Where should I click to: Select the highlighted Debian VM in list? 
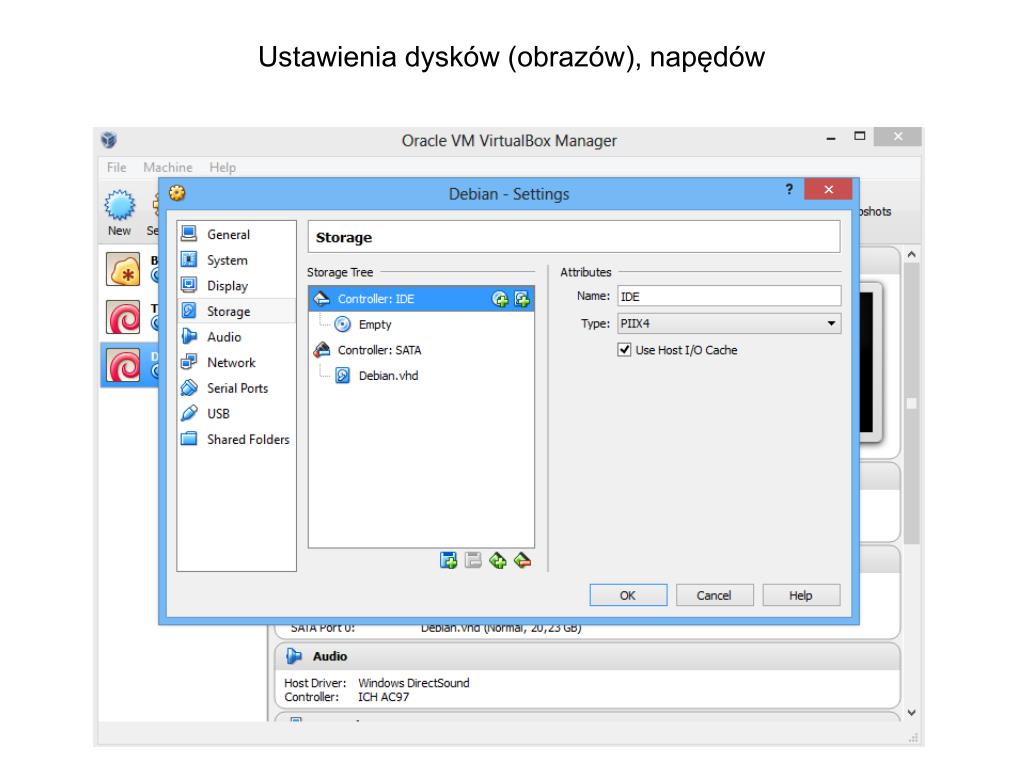tap(129, 365)
